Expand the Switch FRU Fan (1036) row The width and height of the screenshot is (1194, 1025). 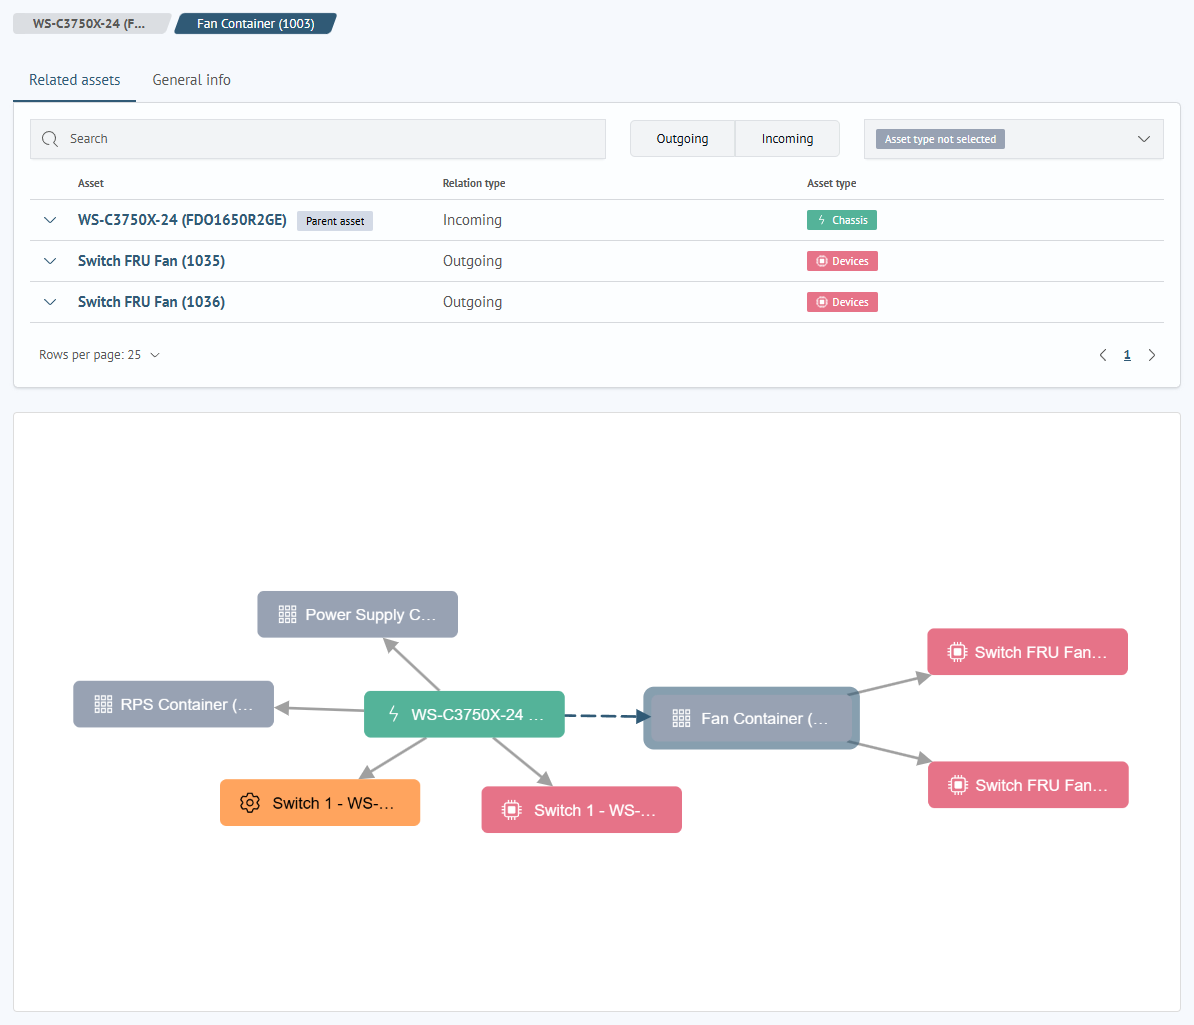[50, 302]
